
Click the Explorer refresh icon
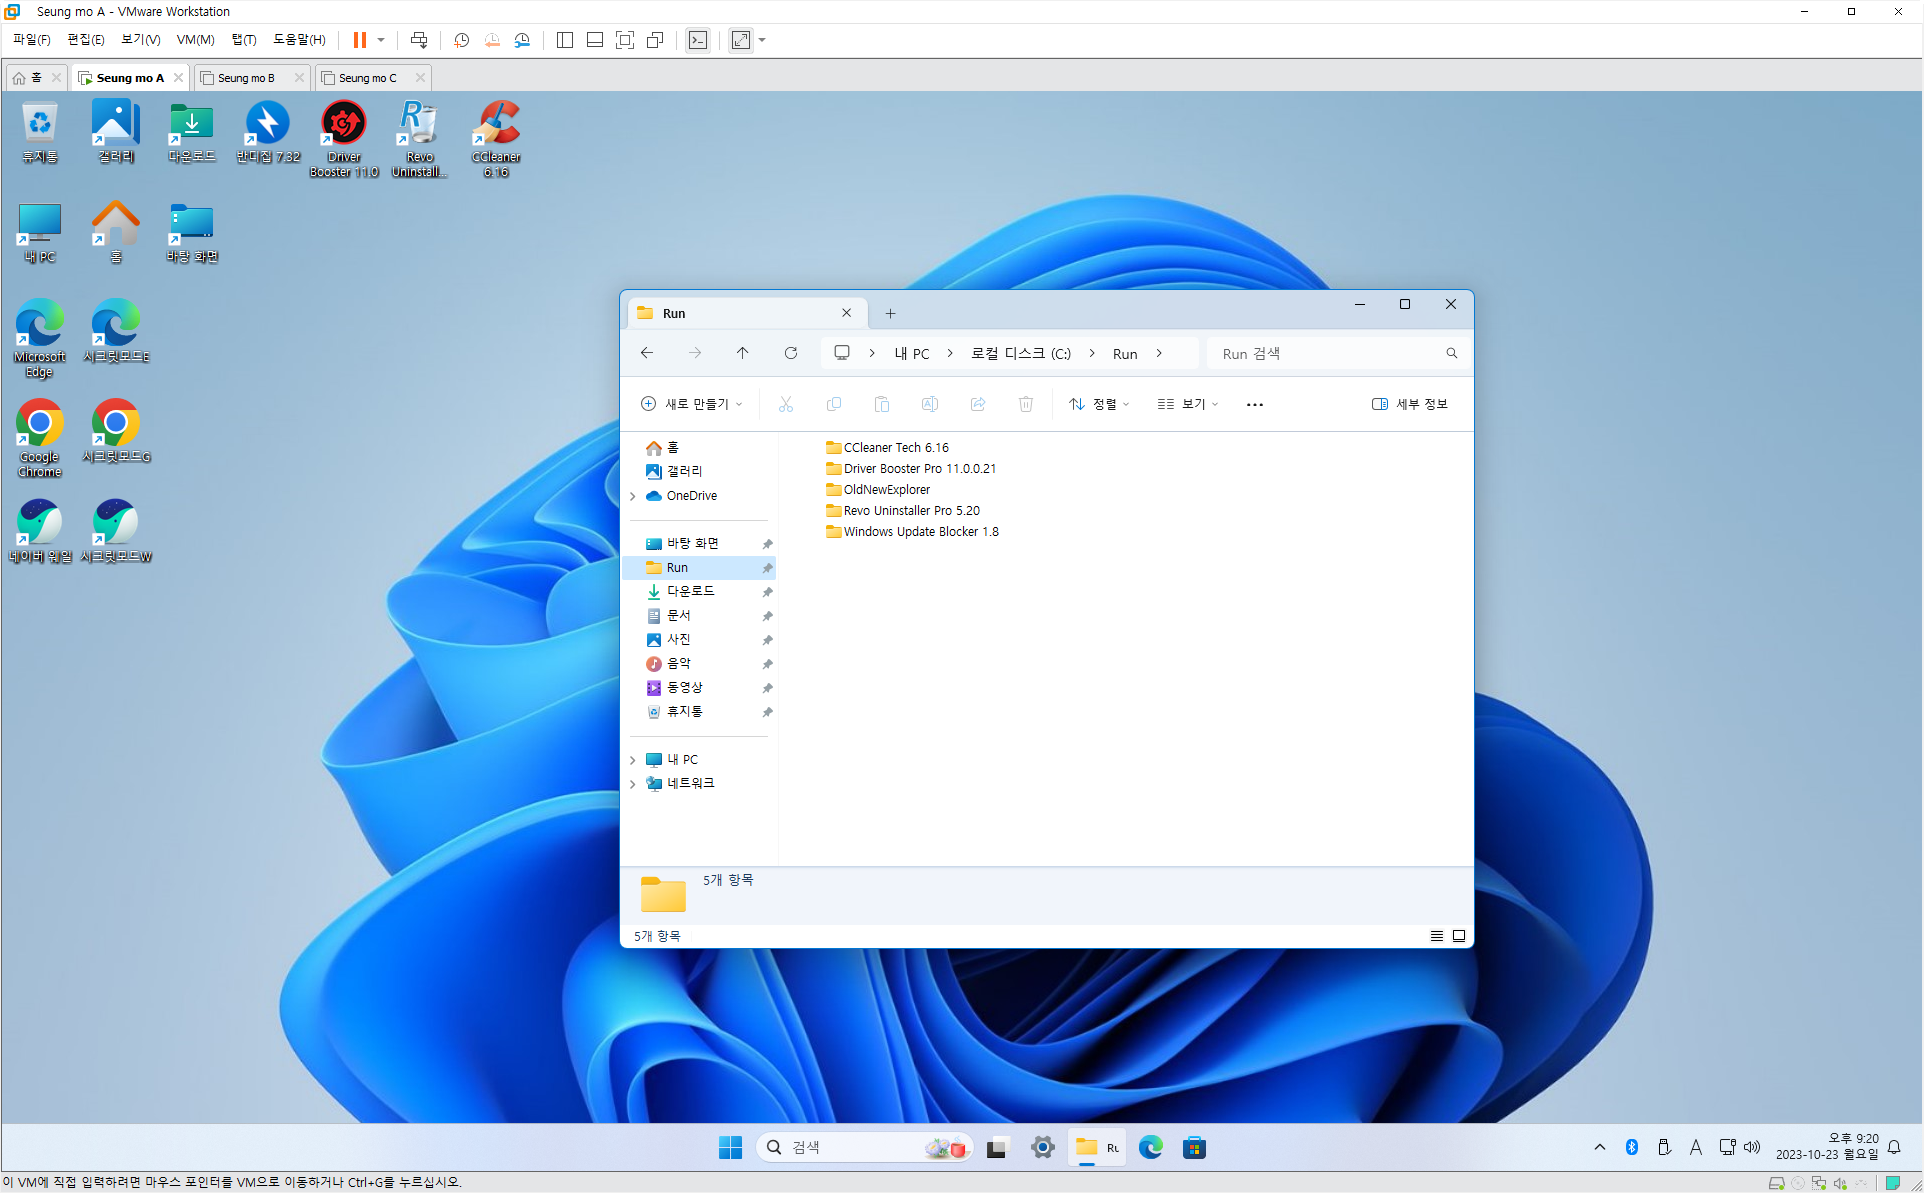[x=790, y=353]
